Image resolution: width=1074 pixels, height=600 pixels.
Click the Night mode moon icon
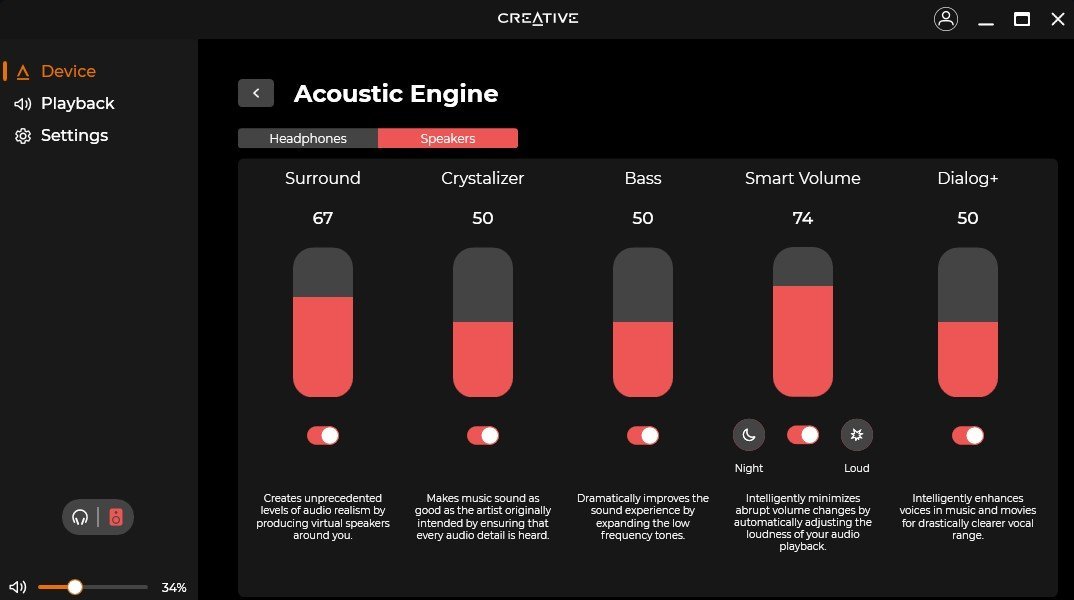749,435
